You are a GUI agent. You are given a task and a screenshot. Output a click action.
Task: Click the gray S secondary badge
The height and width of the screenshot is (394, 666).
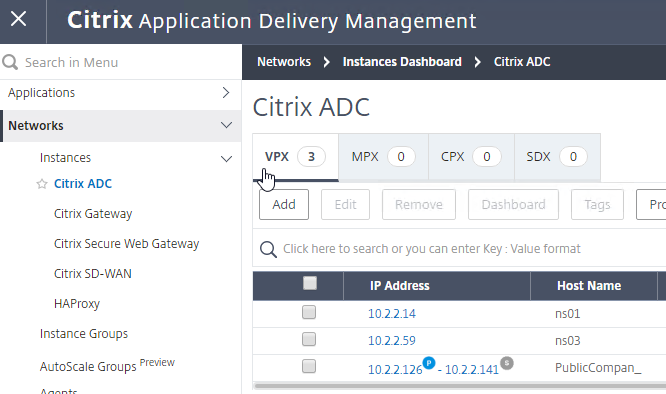point(507,363)
